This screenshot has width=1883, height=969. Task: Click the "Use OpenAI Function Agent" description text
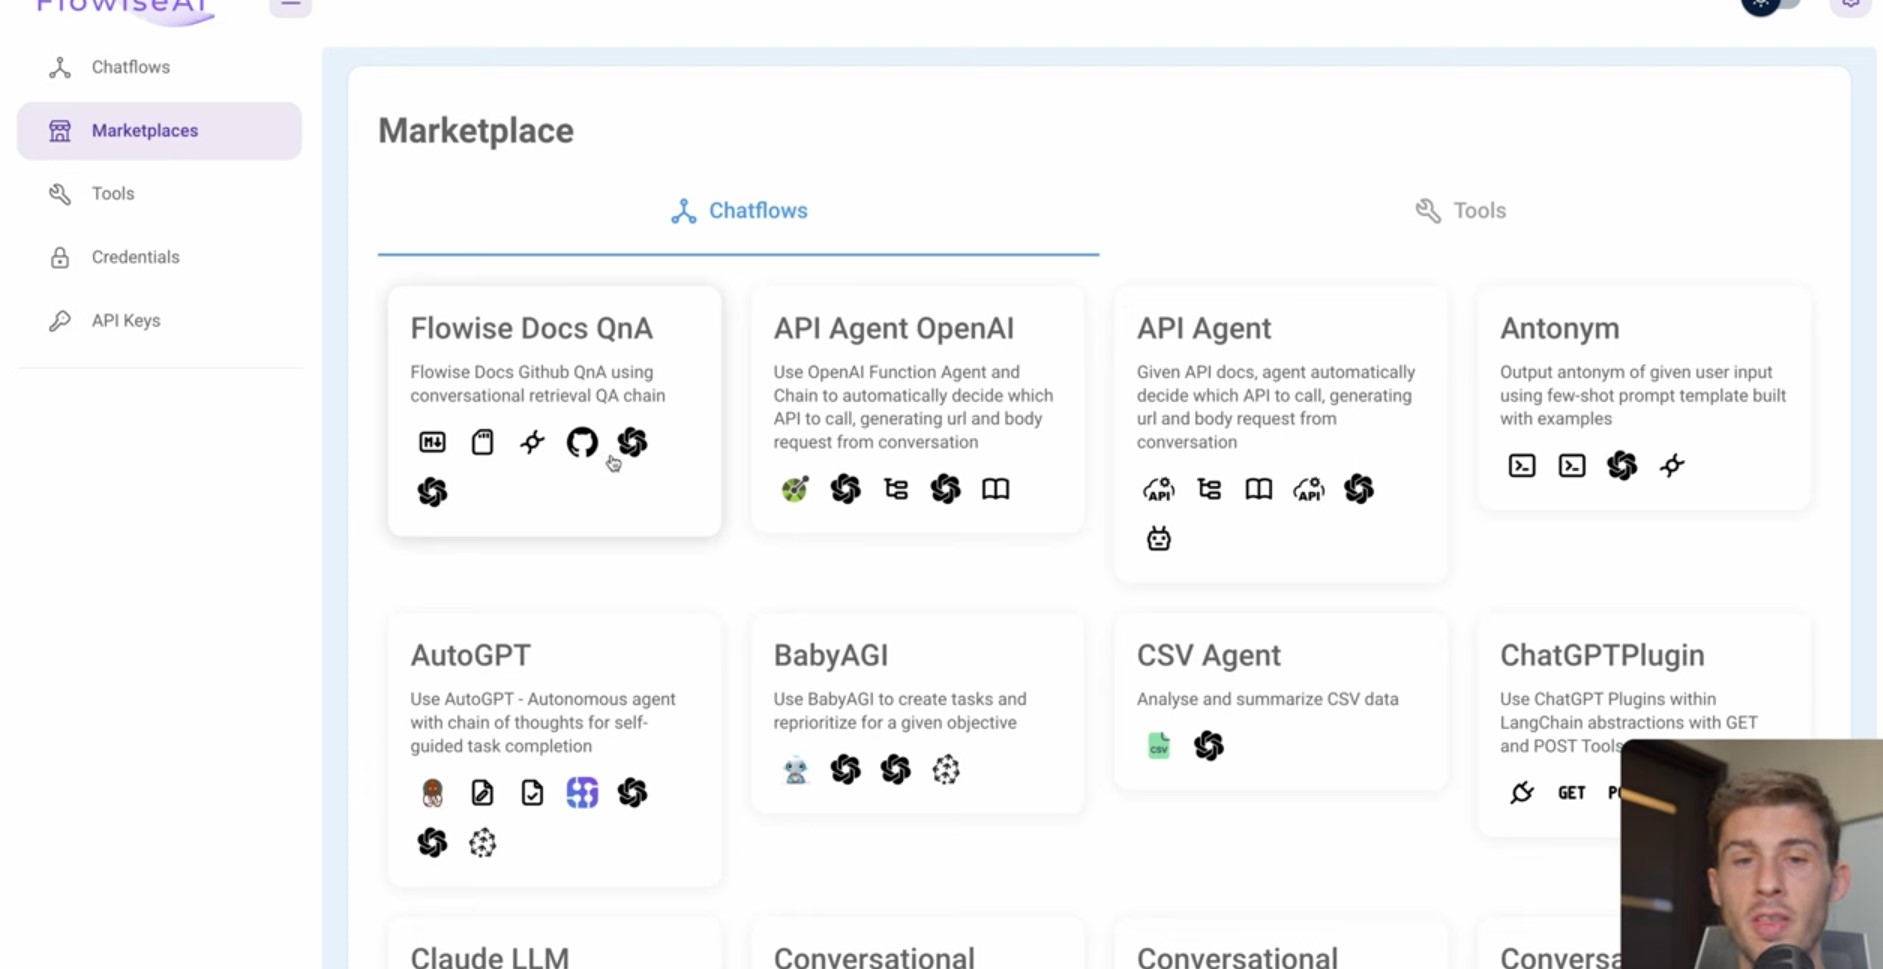click(913, 407)
